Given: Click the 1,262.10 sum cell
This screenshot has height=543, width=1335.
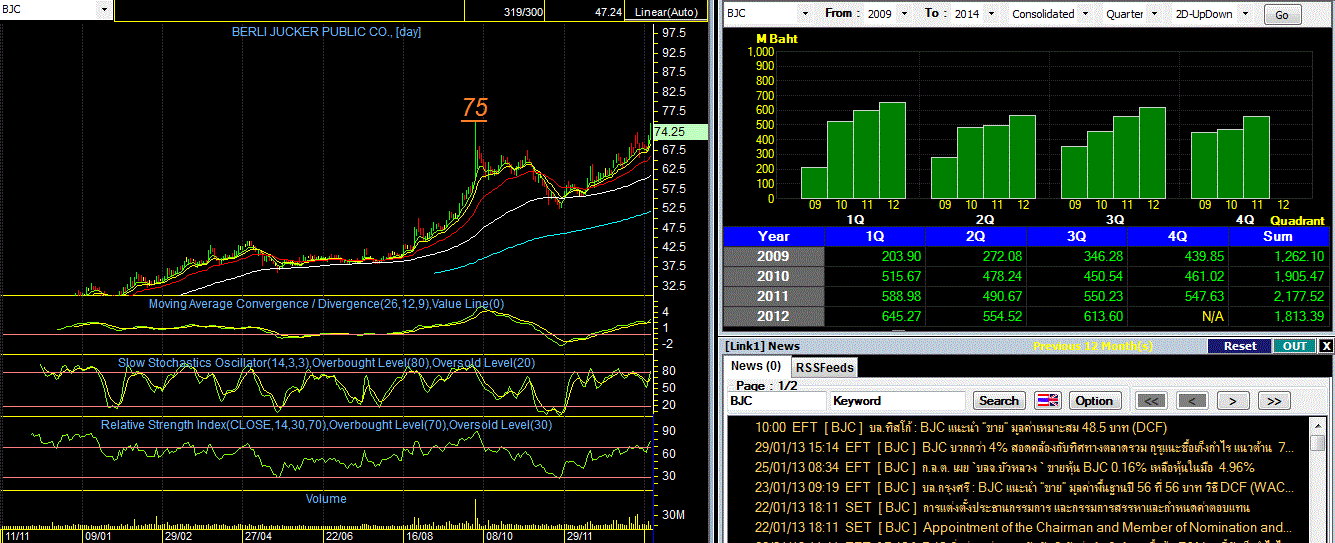Looking at the screenshot, I should (1279, 257).
